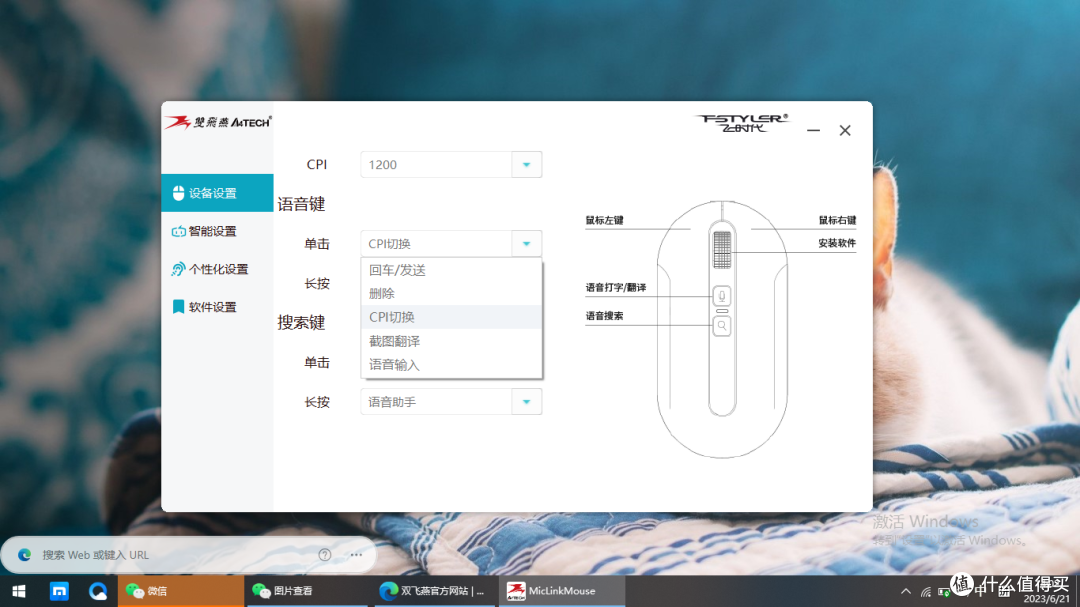Click the A4TECH 双飞燕 logo
The width and height of the screenshot is (1080, 607).
(x=218, y=122)
